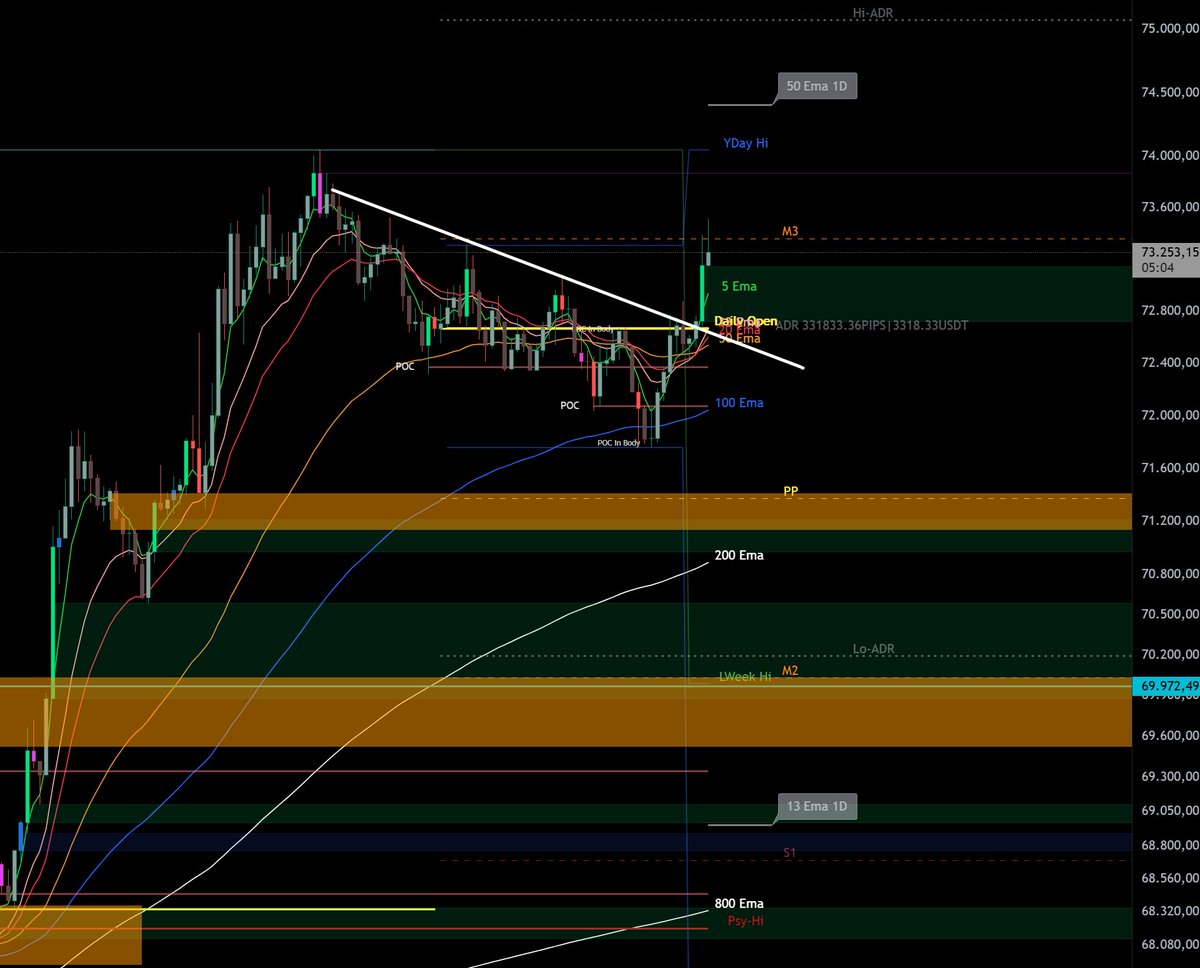Select the M3 pivot label
The height and width of the screenshot is (968, 1200).
790,231
